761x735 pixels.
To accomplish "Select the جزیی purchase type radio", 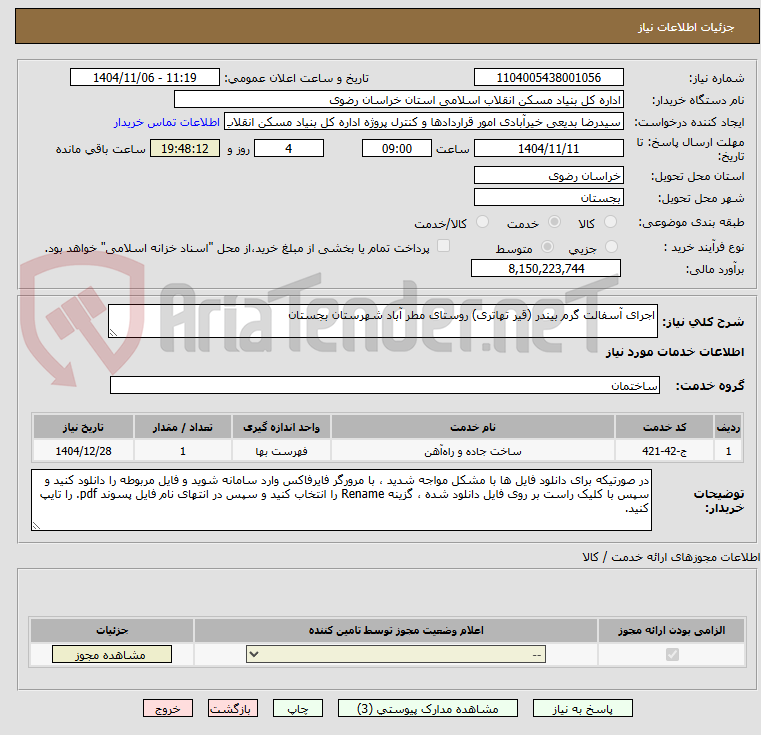I will click(612, 247).
